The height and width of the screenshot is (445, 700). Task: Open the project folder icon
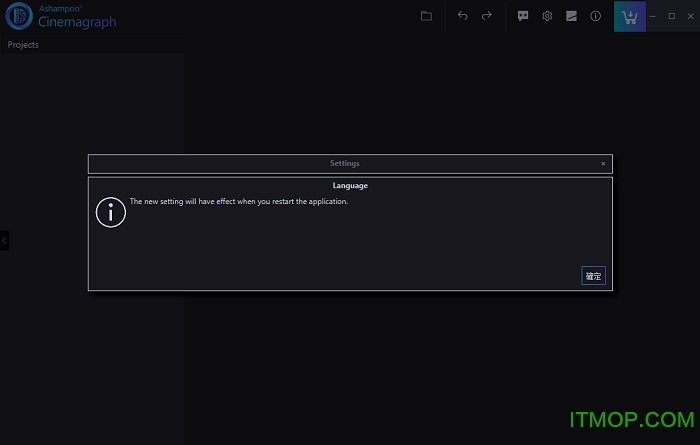coord(426,16)
